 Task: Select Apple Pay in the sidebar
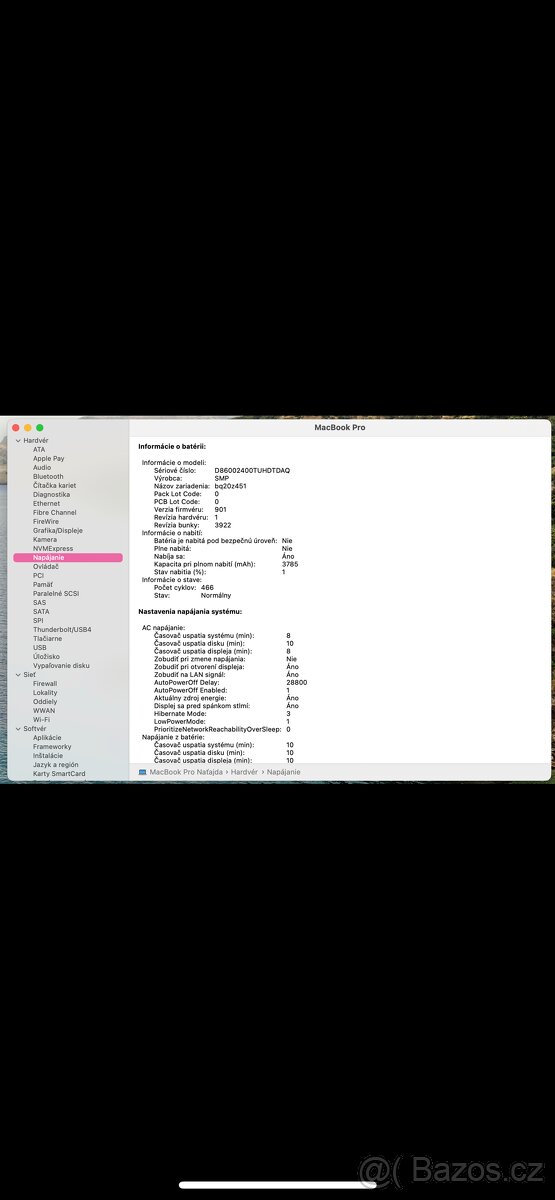pyautogui.click(x=48, y=459)
